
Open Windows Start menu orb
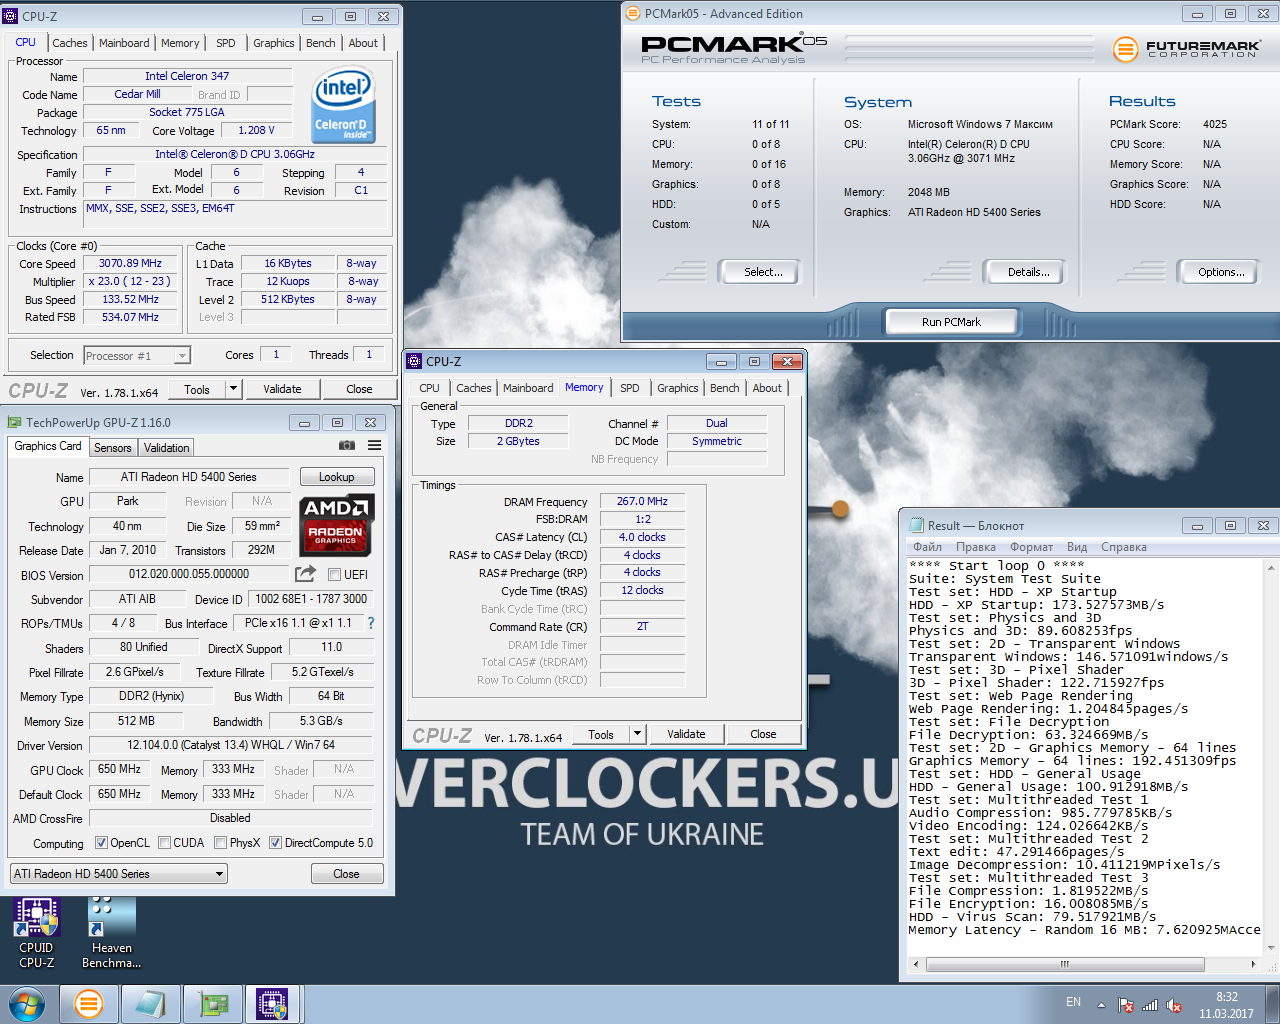click(x=26, y=1004)
